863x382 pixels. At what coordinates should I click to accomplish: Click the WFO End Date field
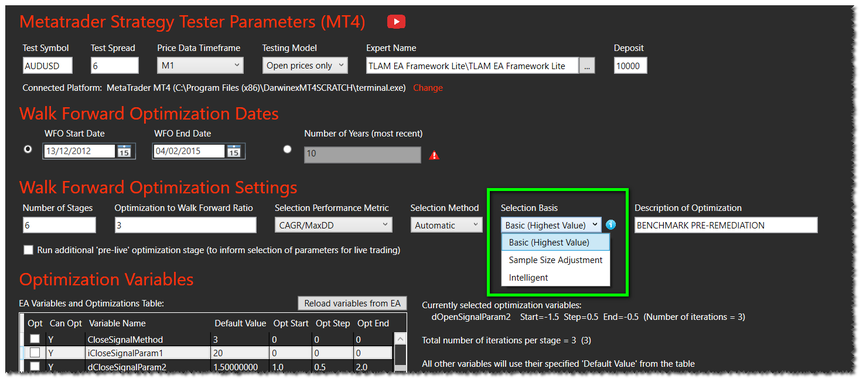click(189, 151)
